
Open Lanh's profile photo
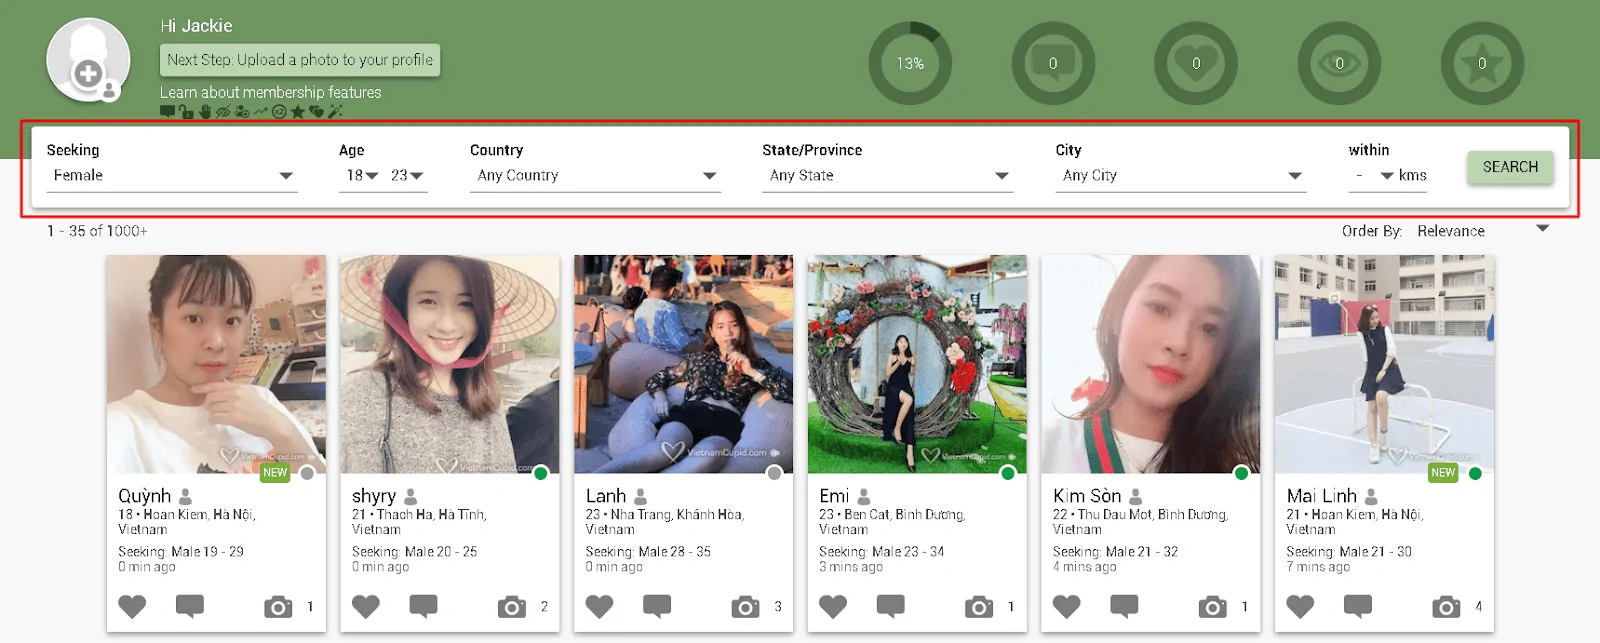coord(683,364)
